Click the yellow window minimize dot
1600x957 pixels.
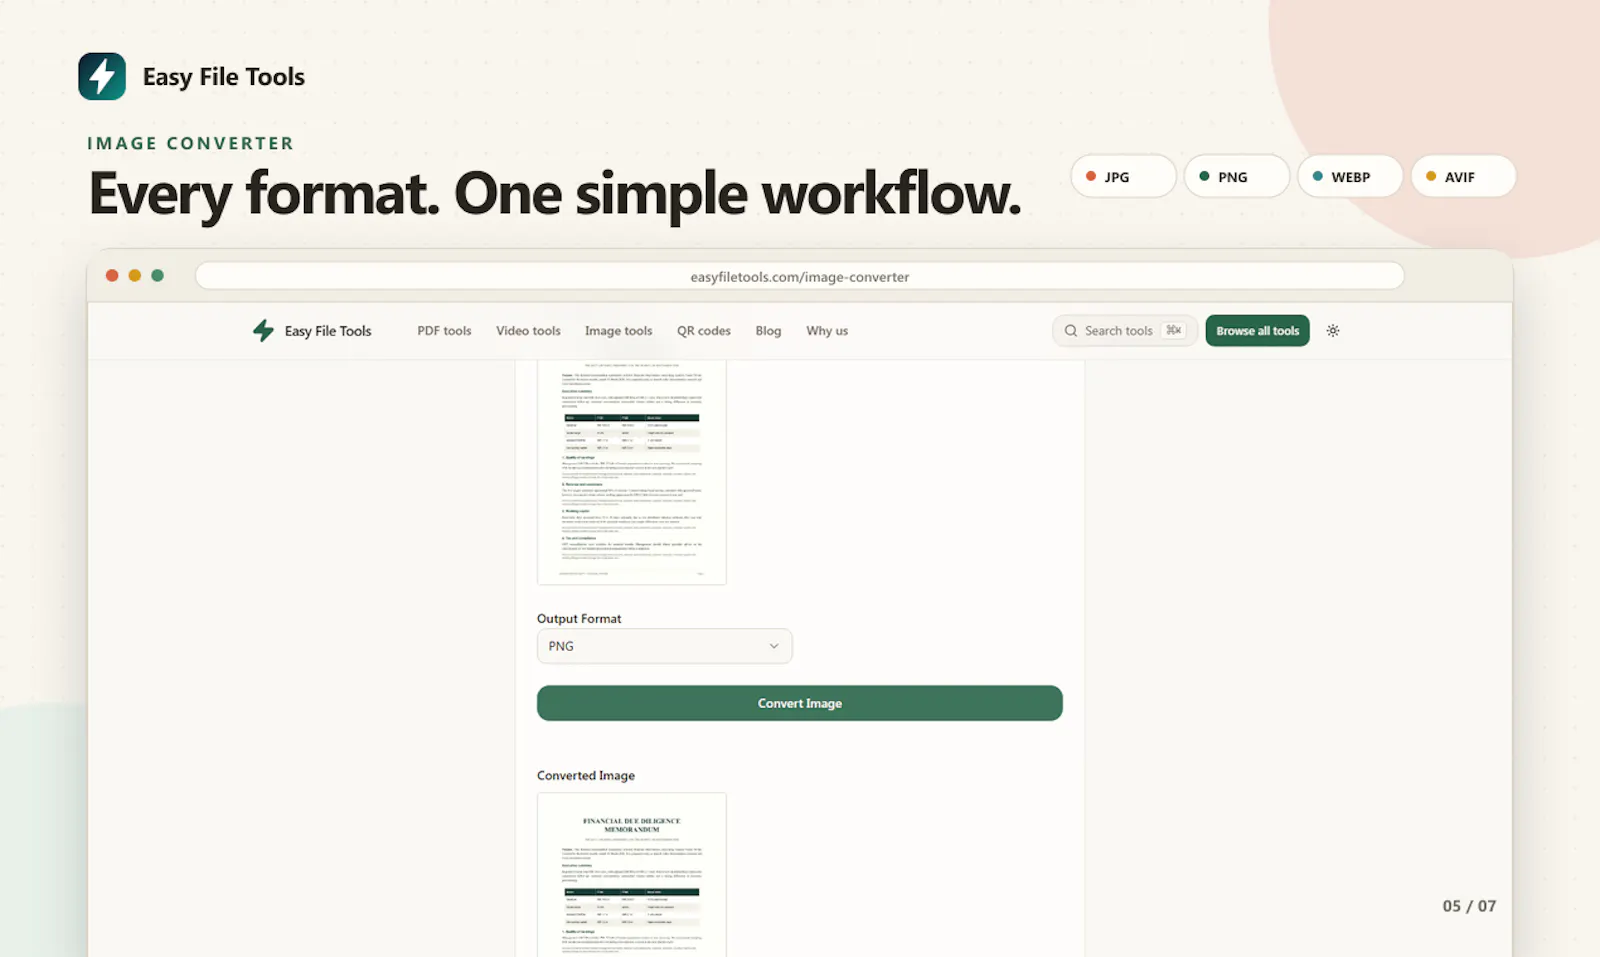(135, 276)
